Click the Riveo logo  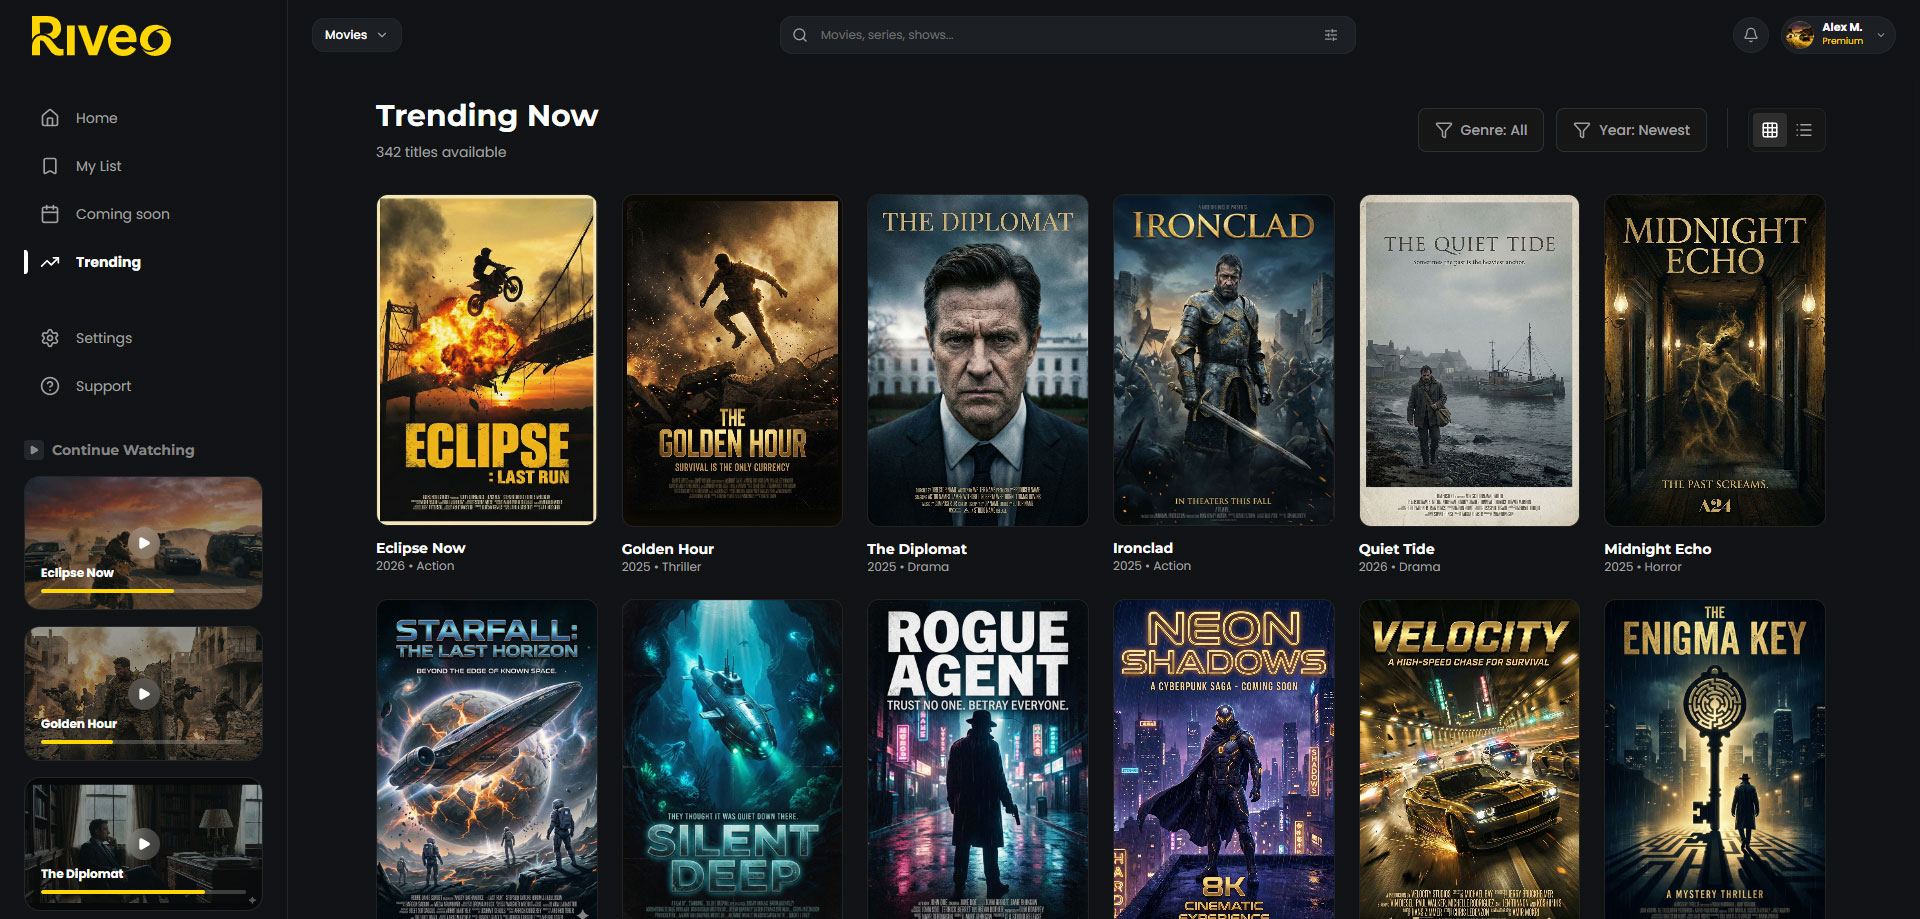pos(101,37)
